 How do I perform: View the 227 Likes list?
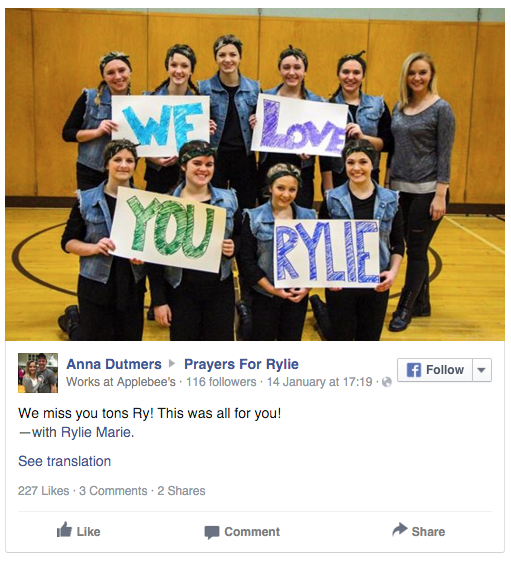click(x=43, y=491)
